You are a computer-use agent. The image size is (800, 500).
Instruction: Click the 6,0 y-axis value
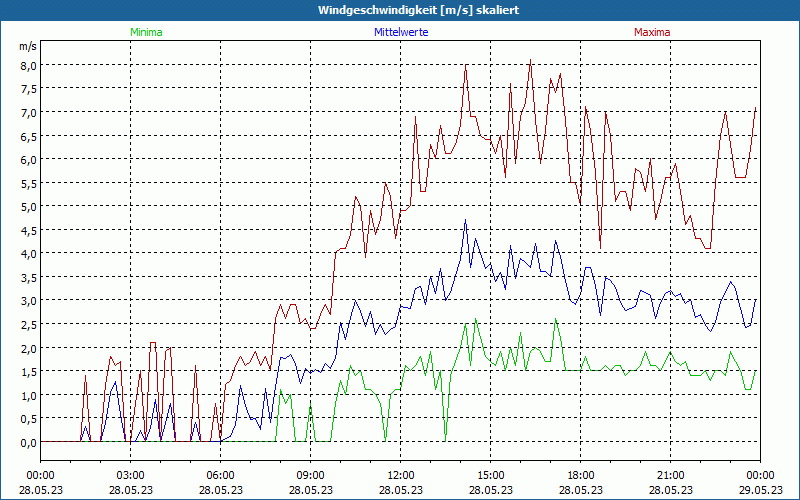coord(28,159)
